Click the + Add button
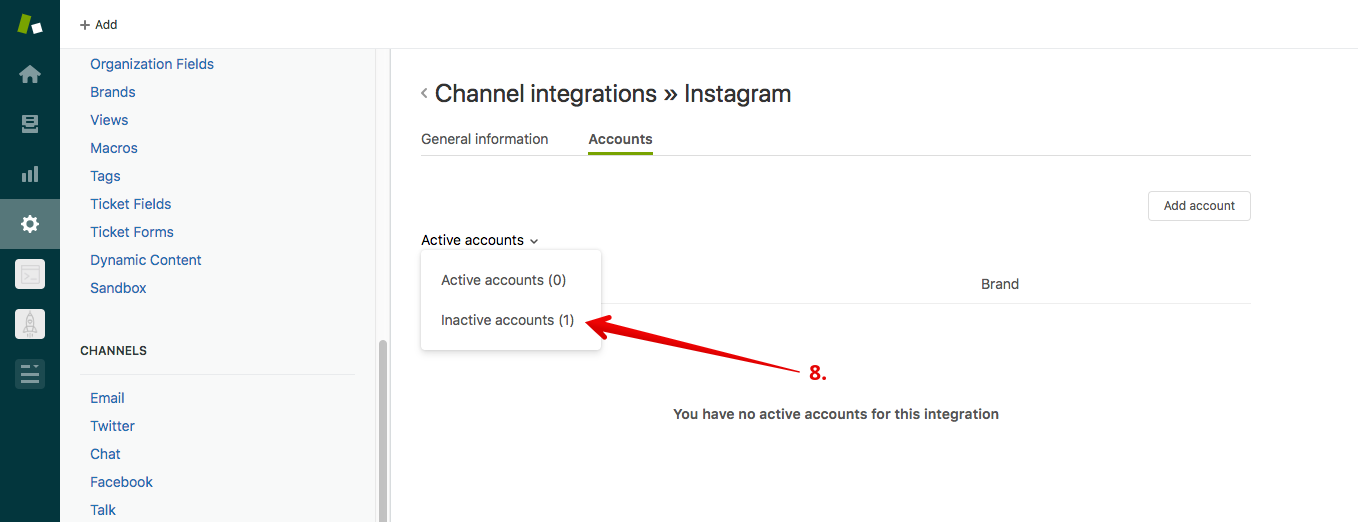Viewport: 1358px width, 522px height. (98, 24)
